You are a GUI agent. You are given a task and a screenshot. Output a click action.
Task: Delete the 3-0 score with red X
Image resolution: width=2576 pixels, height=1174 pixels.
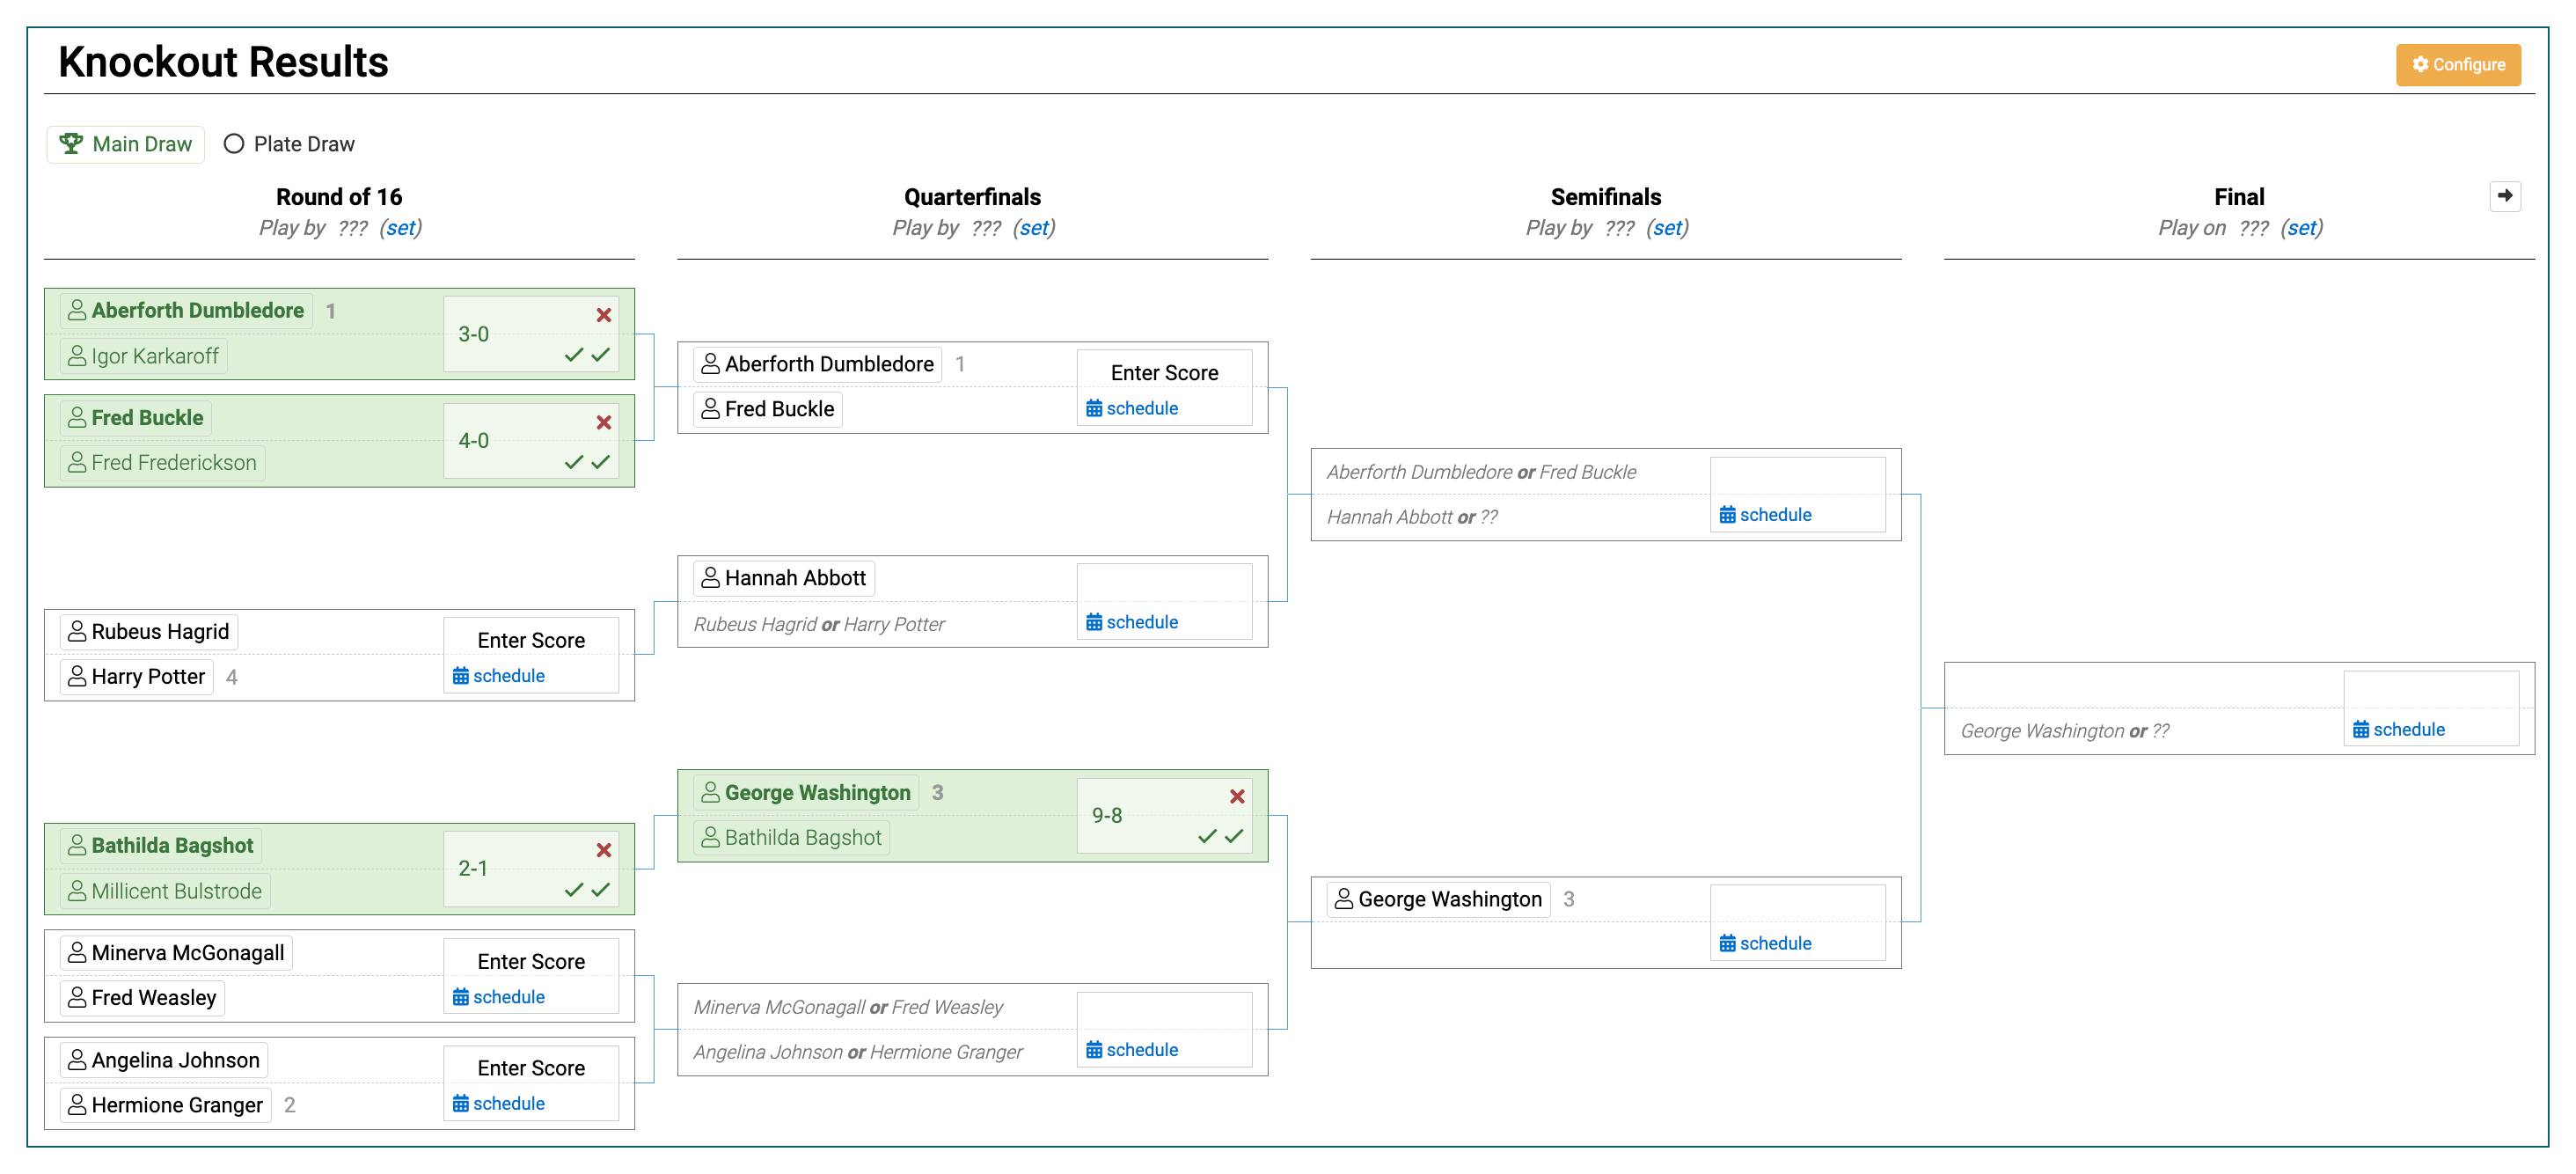[x=603, y=315]
